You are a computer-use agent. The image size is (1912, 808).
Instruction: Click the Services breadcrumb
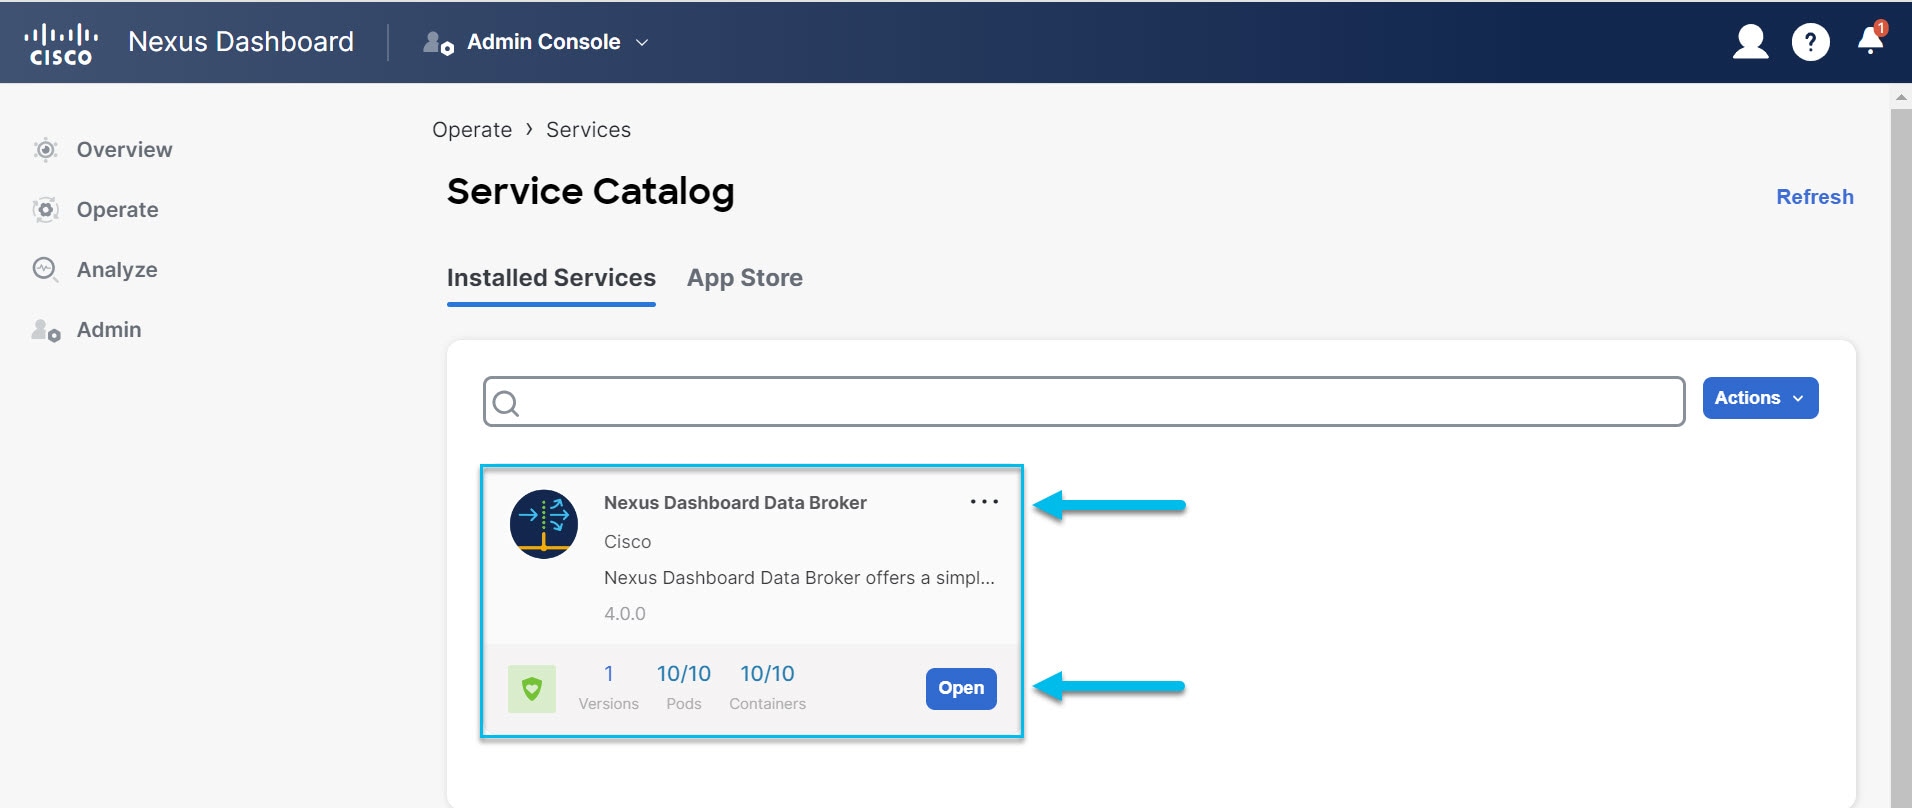tap(588, 130)
